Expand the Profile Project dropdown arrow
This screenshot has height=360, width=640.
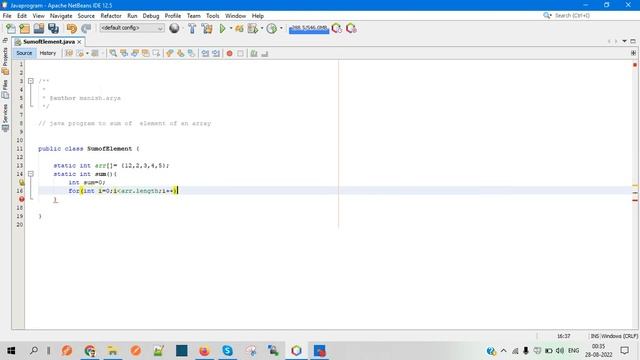pyautogui.click(x=262, y=28)
